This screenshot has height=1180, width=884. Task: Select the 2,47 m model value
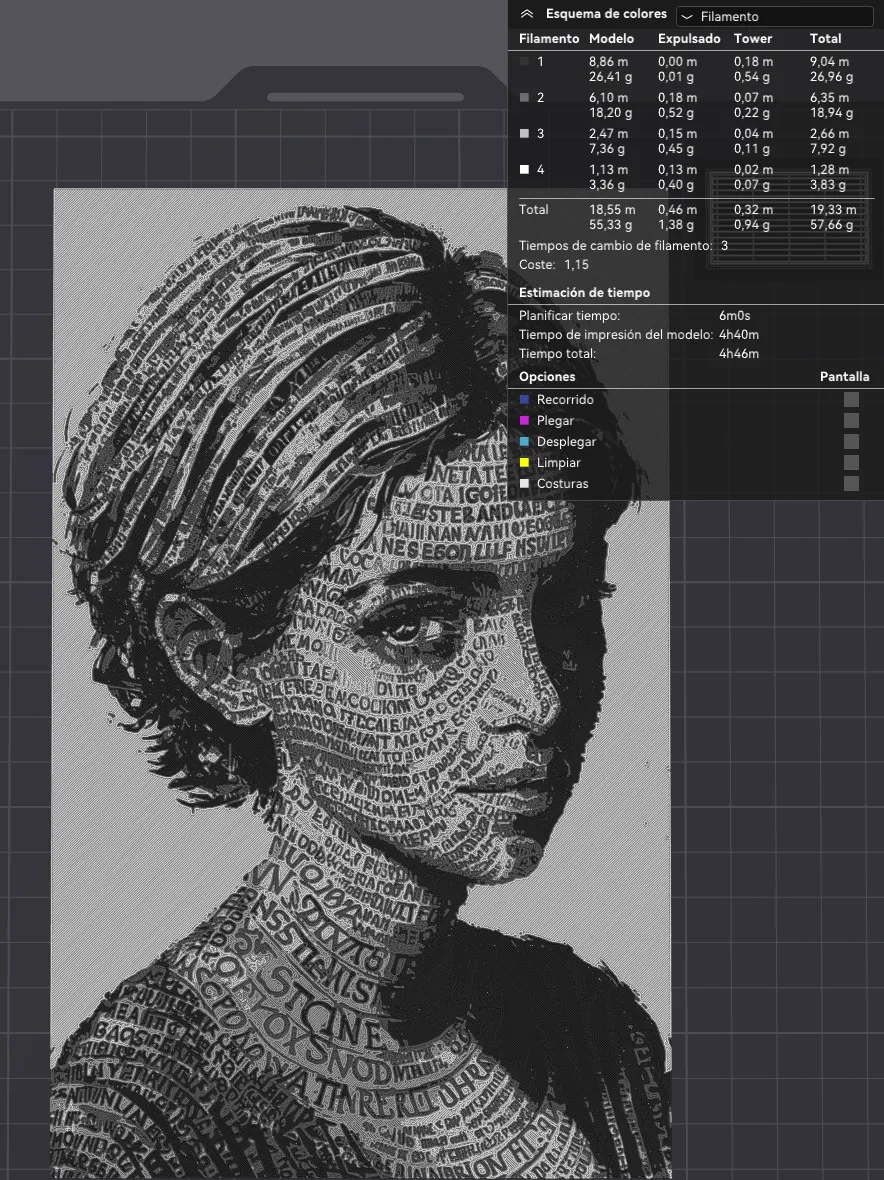(608, 134)
